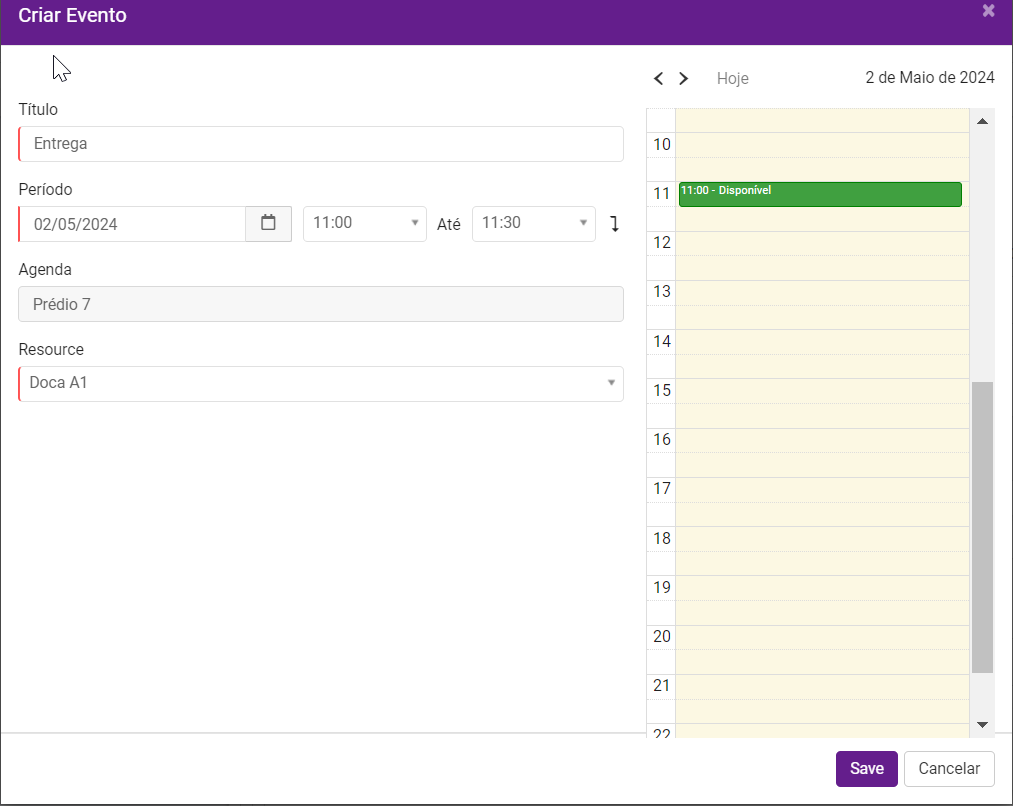This screenshot has width=1013, height=806.
Task: Click the end-time adjust arrow icon
Action: coord(614,224)
